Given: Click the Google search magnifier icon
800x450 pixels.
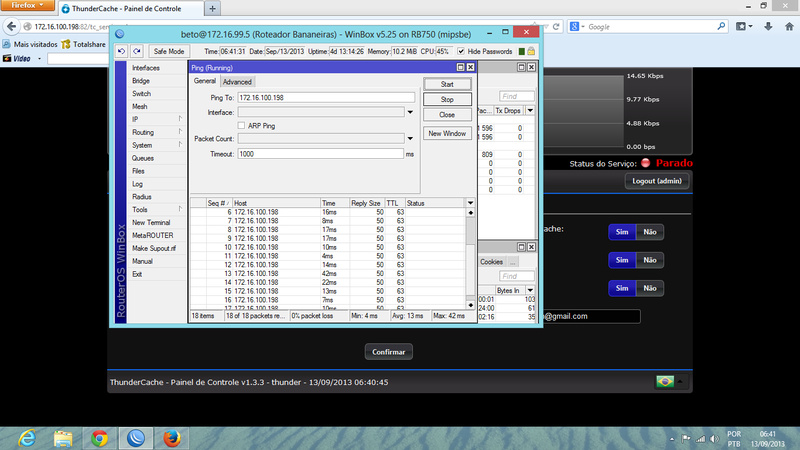Looking at the screenshot, I should (721, 26).
